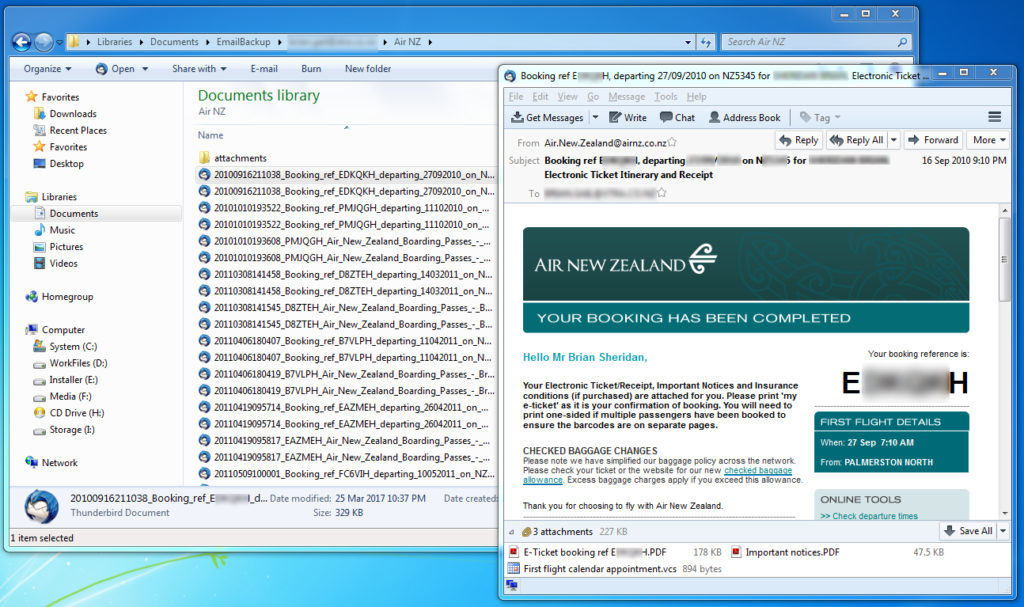Click the email message vertical scrollbar
1024x607 pixels.
[1004, 259]
